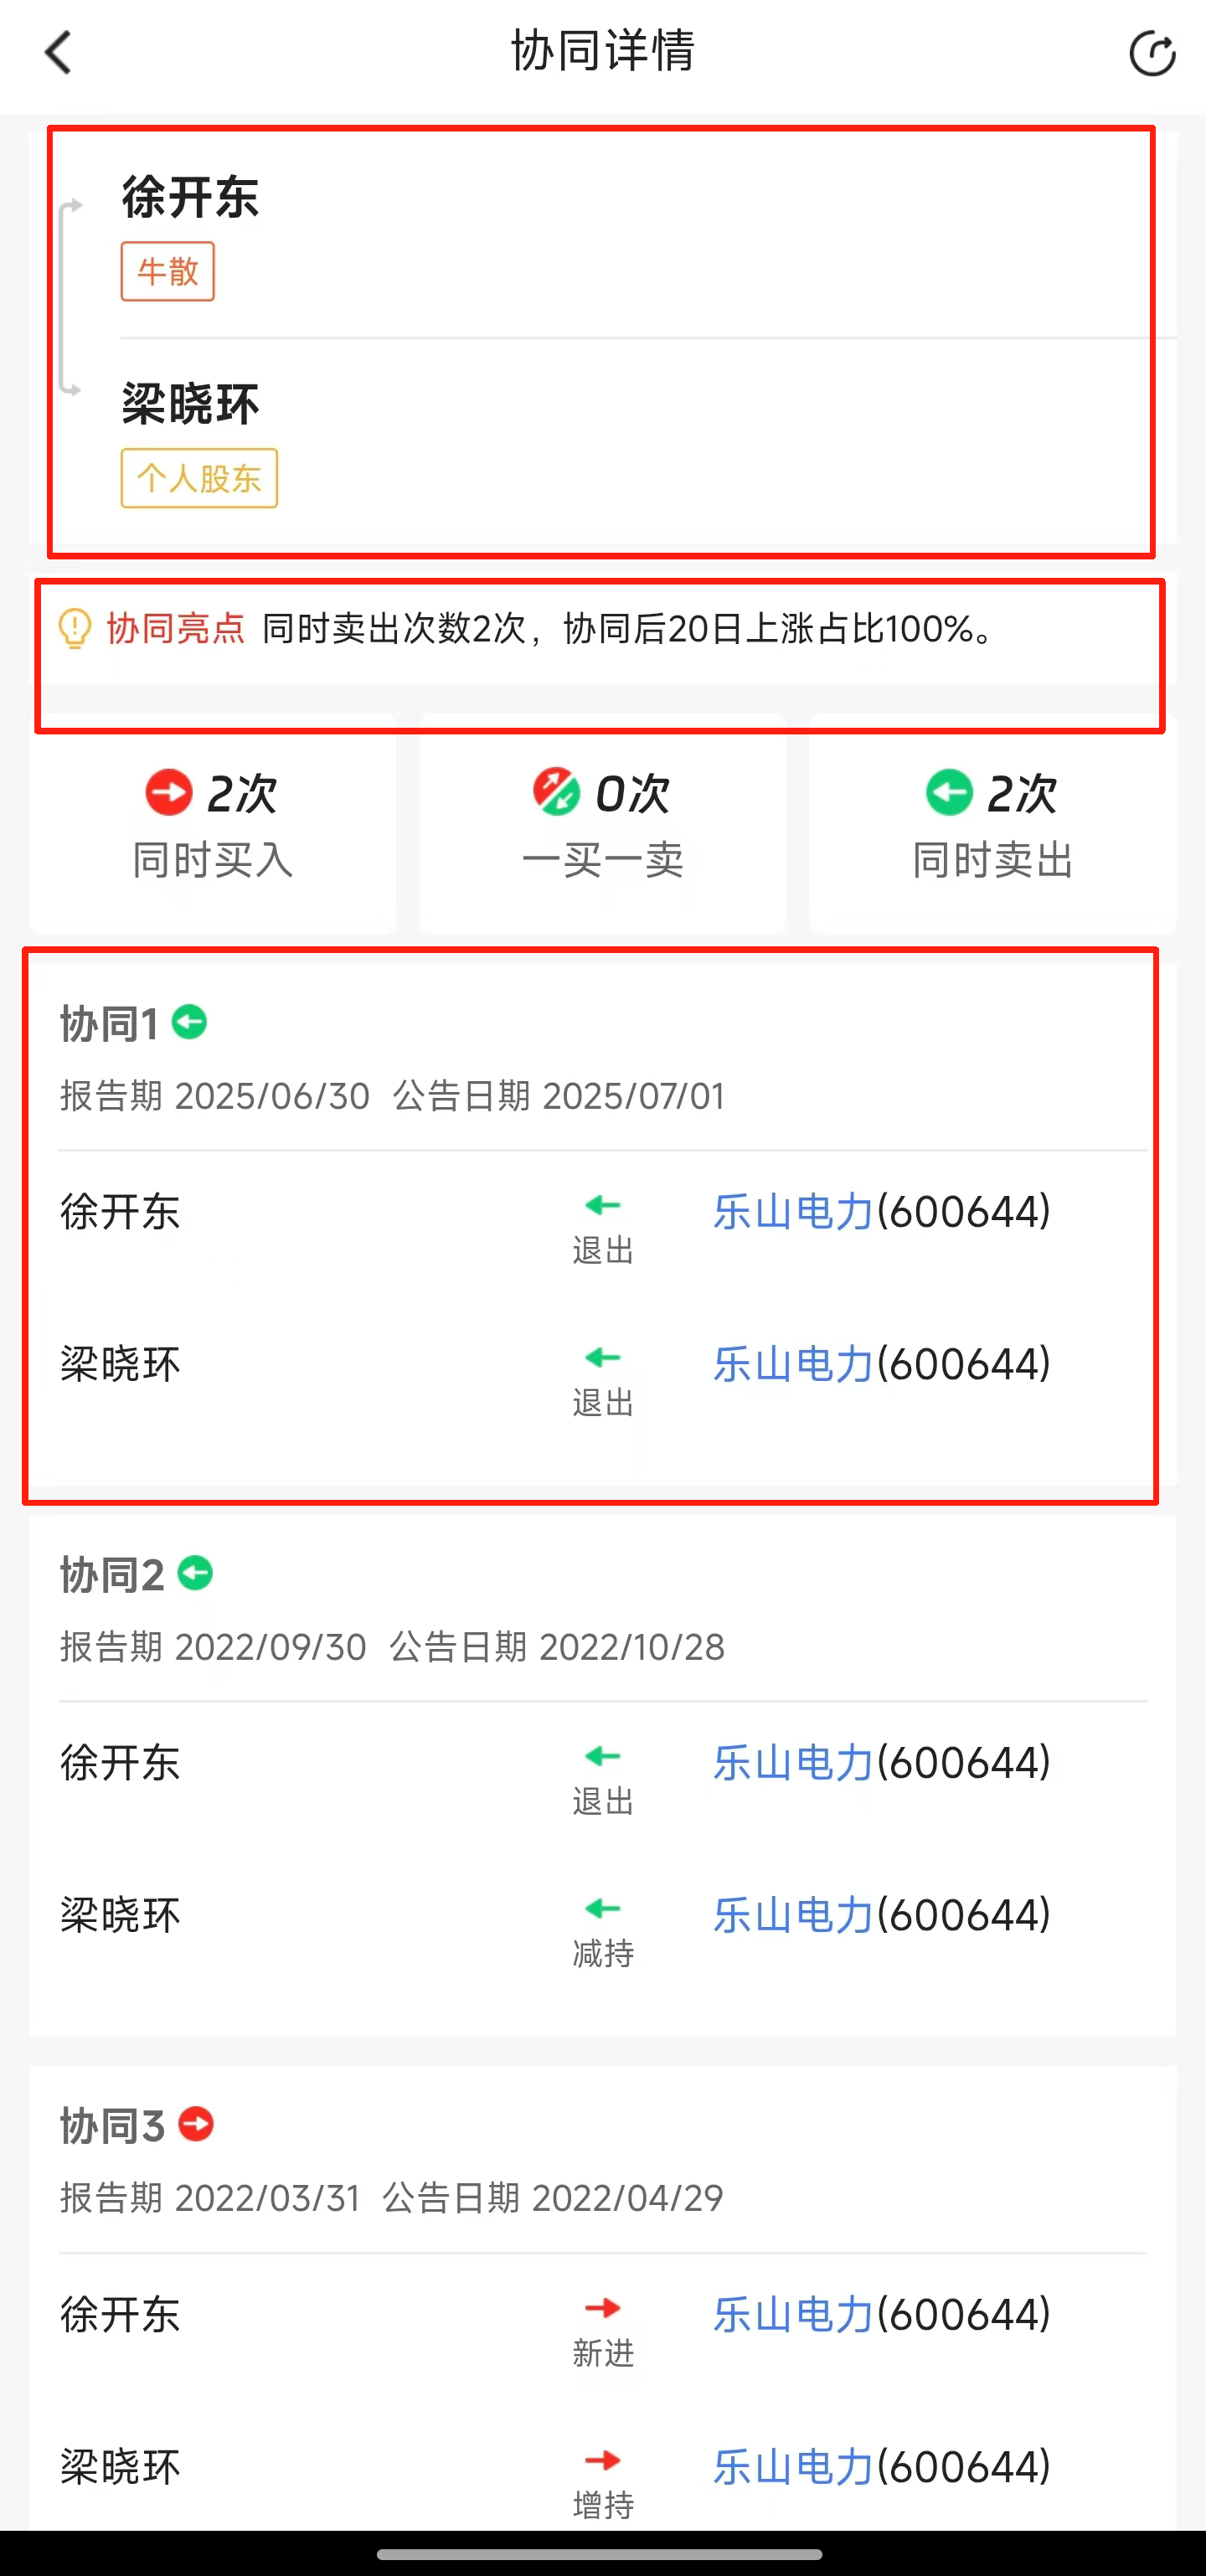The width and height of the screenshot is (1206, 2576).
Task: Tap the 个人股东 tag under 梁晓环
Action: click(199, 478)
